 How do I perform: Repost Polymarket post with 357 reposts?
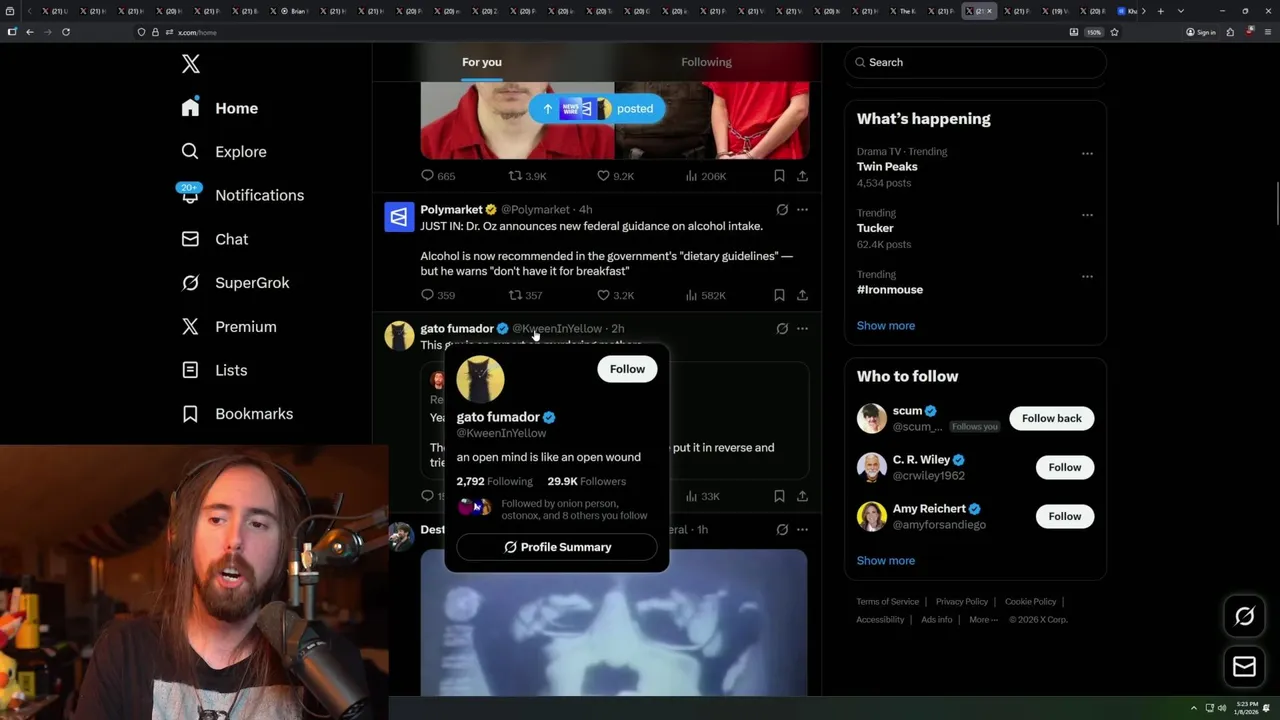[x=525, y=295]
